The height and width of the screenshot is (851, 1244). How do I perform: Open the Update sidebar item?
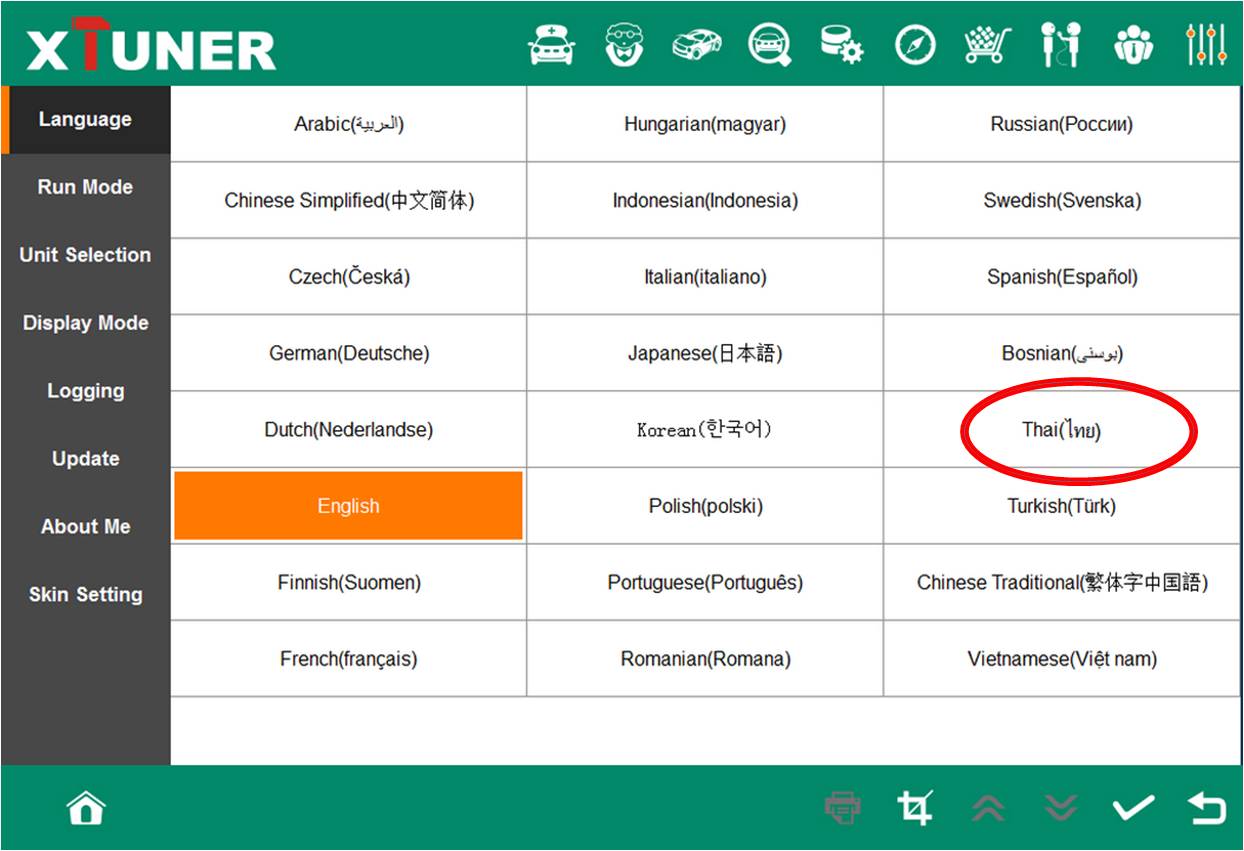point(85,459)
